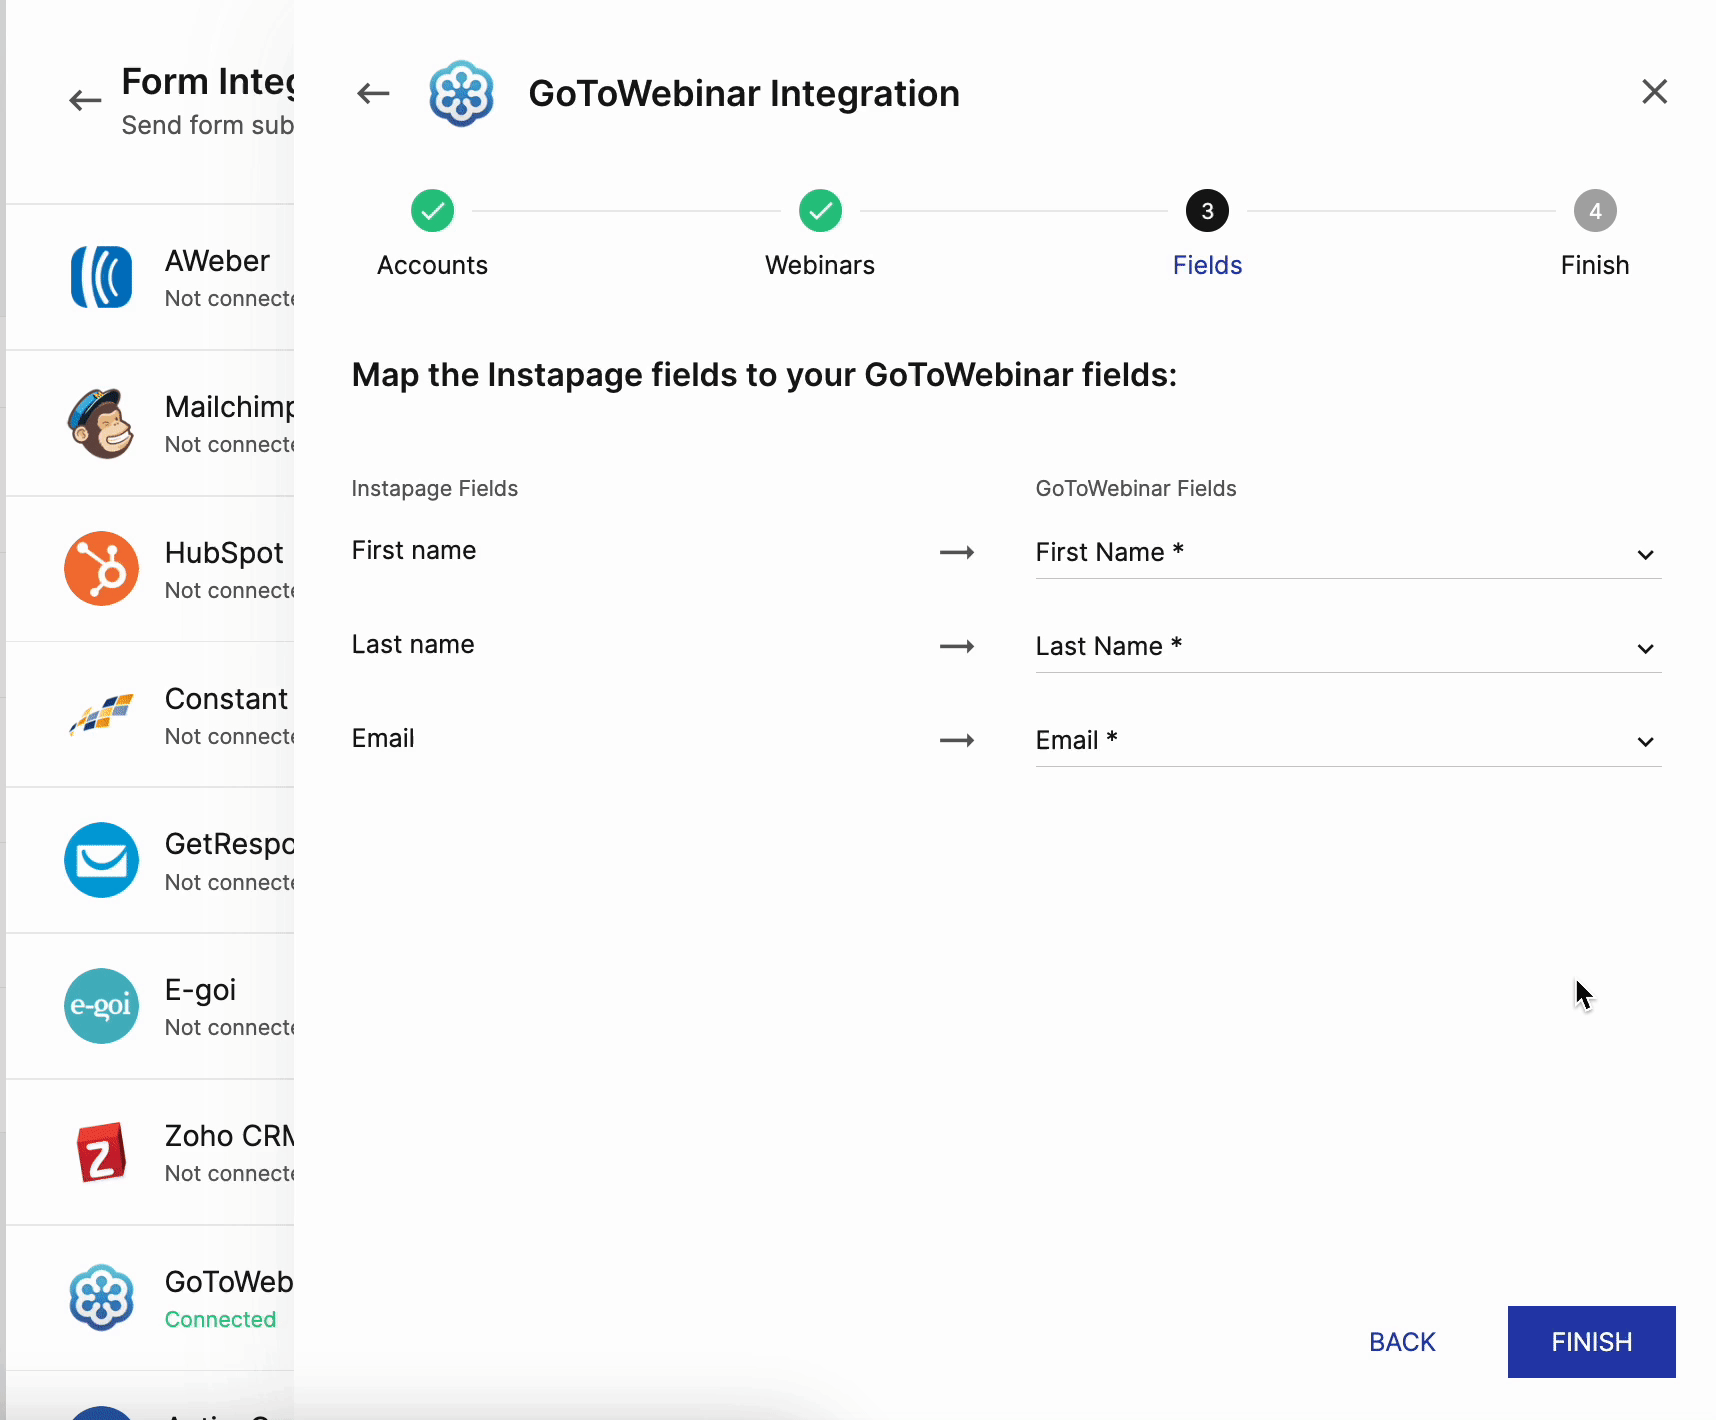
Task: Open the Zoho CRM icon
Action: (x=101, y=1152)
